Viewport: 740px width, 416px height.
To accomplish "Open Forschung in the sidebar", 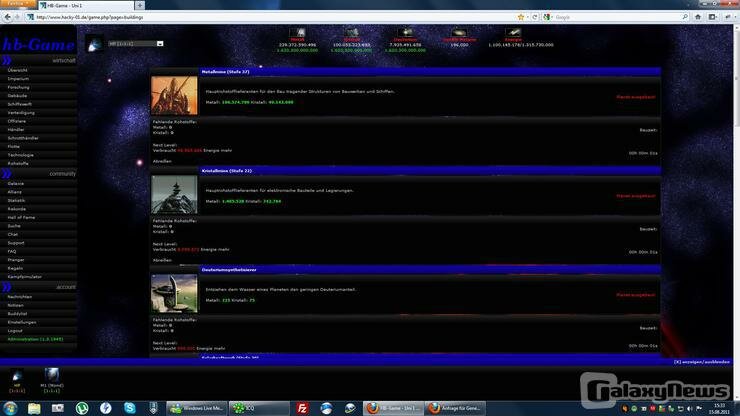I will click(x=18, y=87).
